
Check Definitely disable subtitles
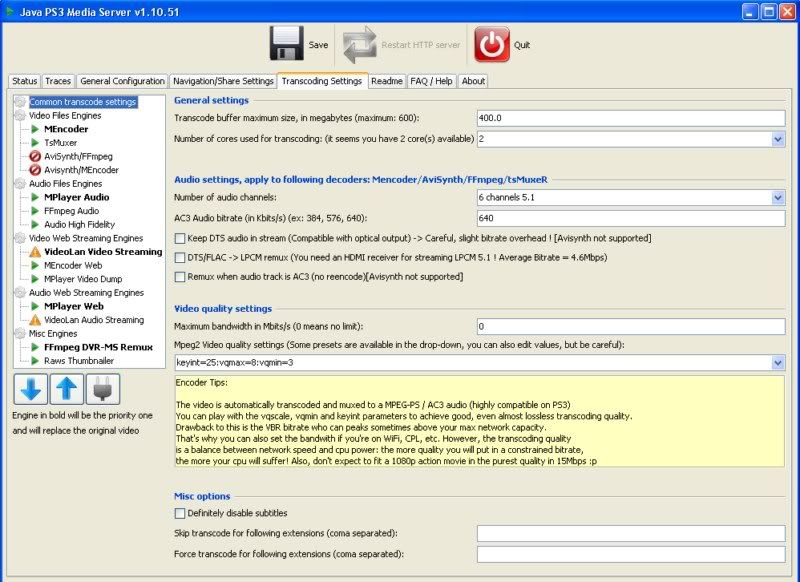pos(180,513)
